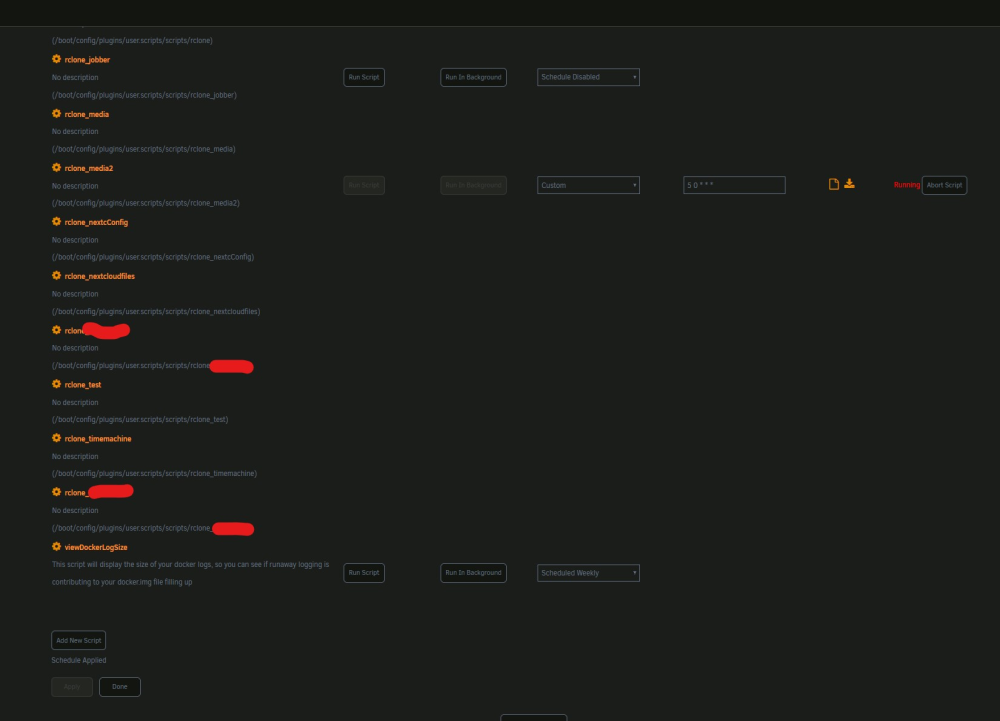Click the Done button
This screenshot has width=1000, height=721.
click(x=120, y=687)
